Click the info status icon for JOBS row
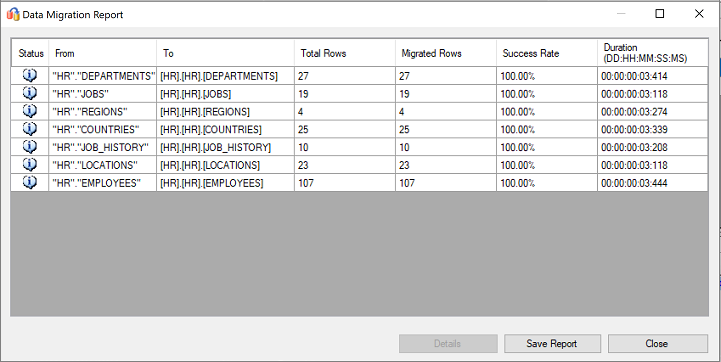Image resolution: width=721 pixels, height=362 pixels. coord(30,93)
